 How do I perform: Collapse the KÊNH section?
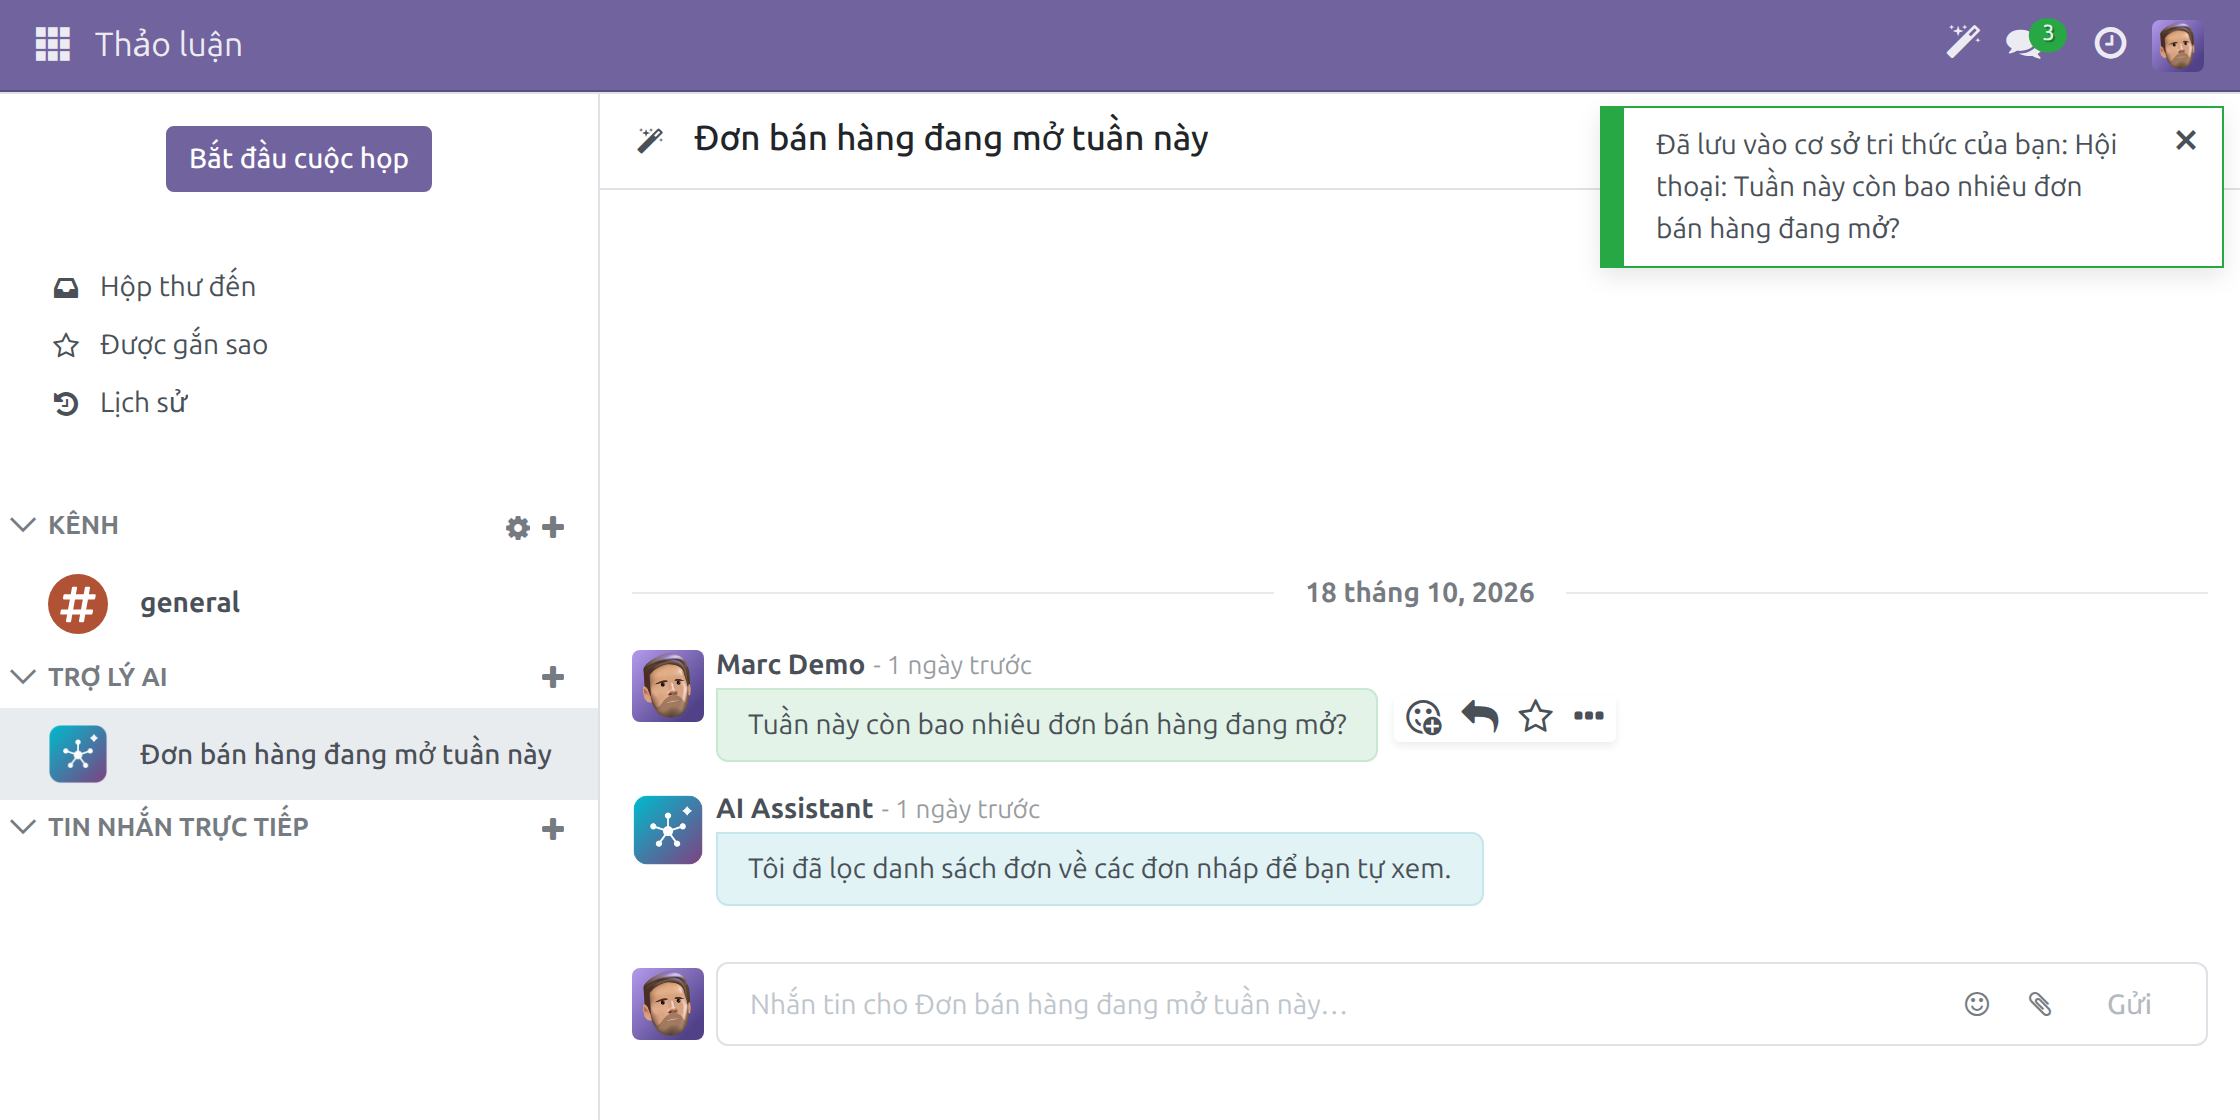pos(23,525)
